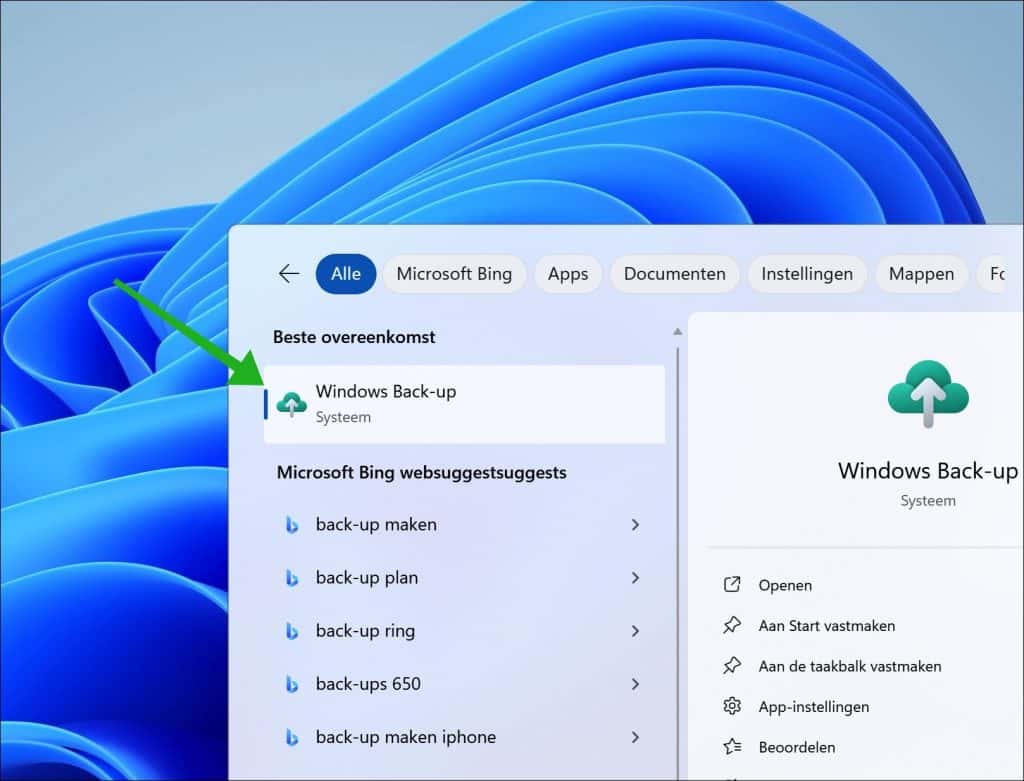The height and width of the screenshot is (781, 1024).
Task: Click the Openen external-link icon
Action: [x=732, y=584]
